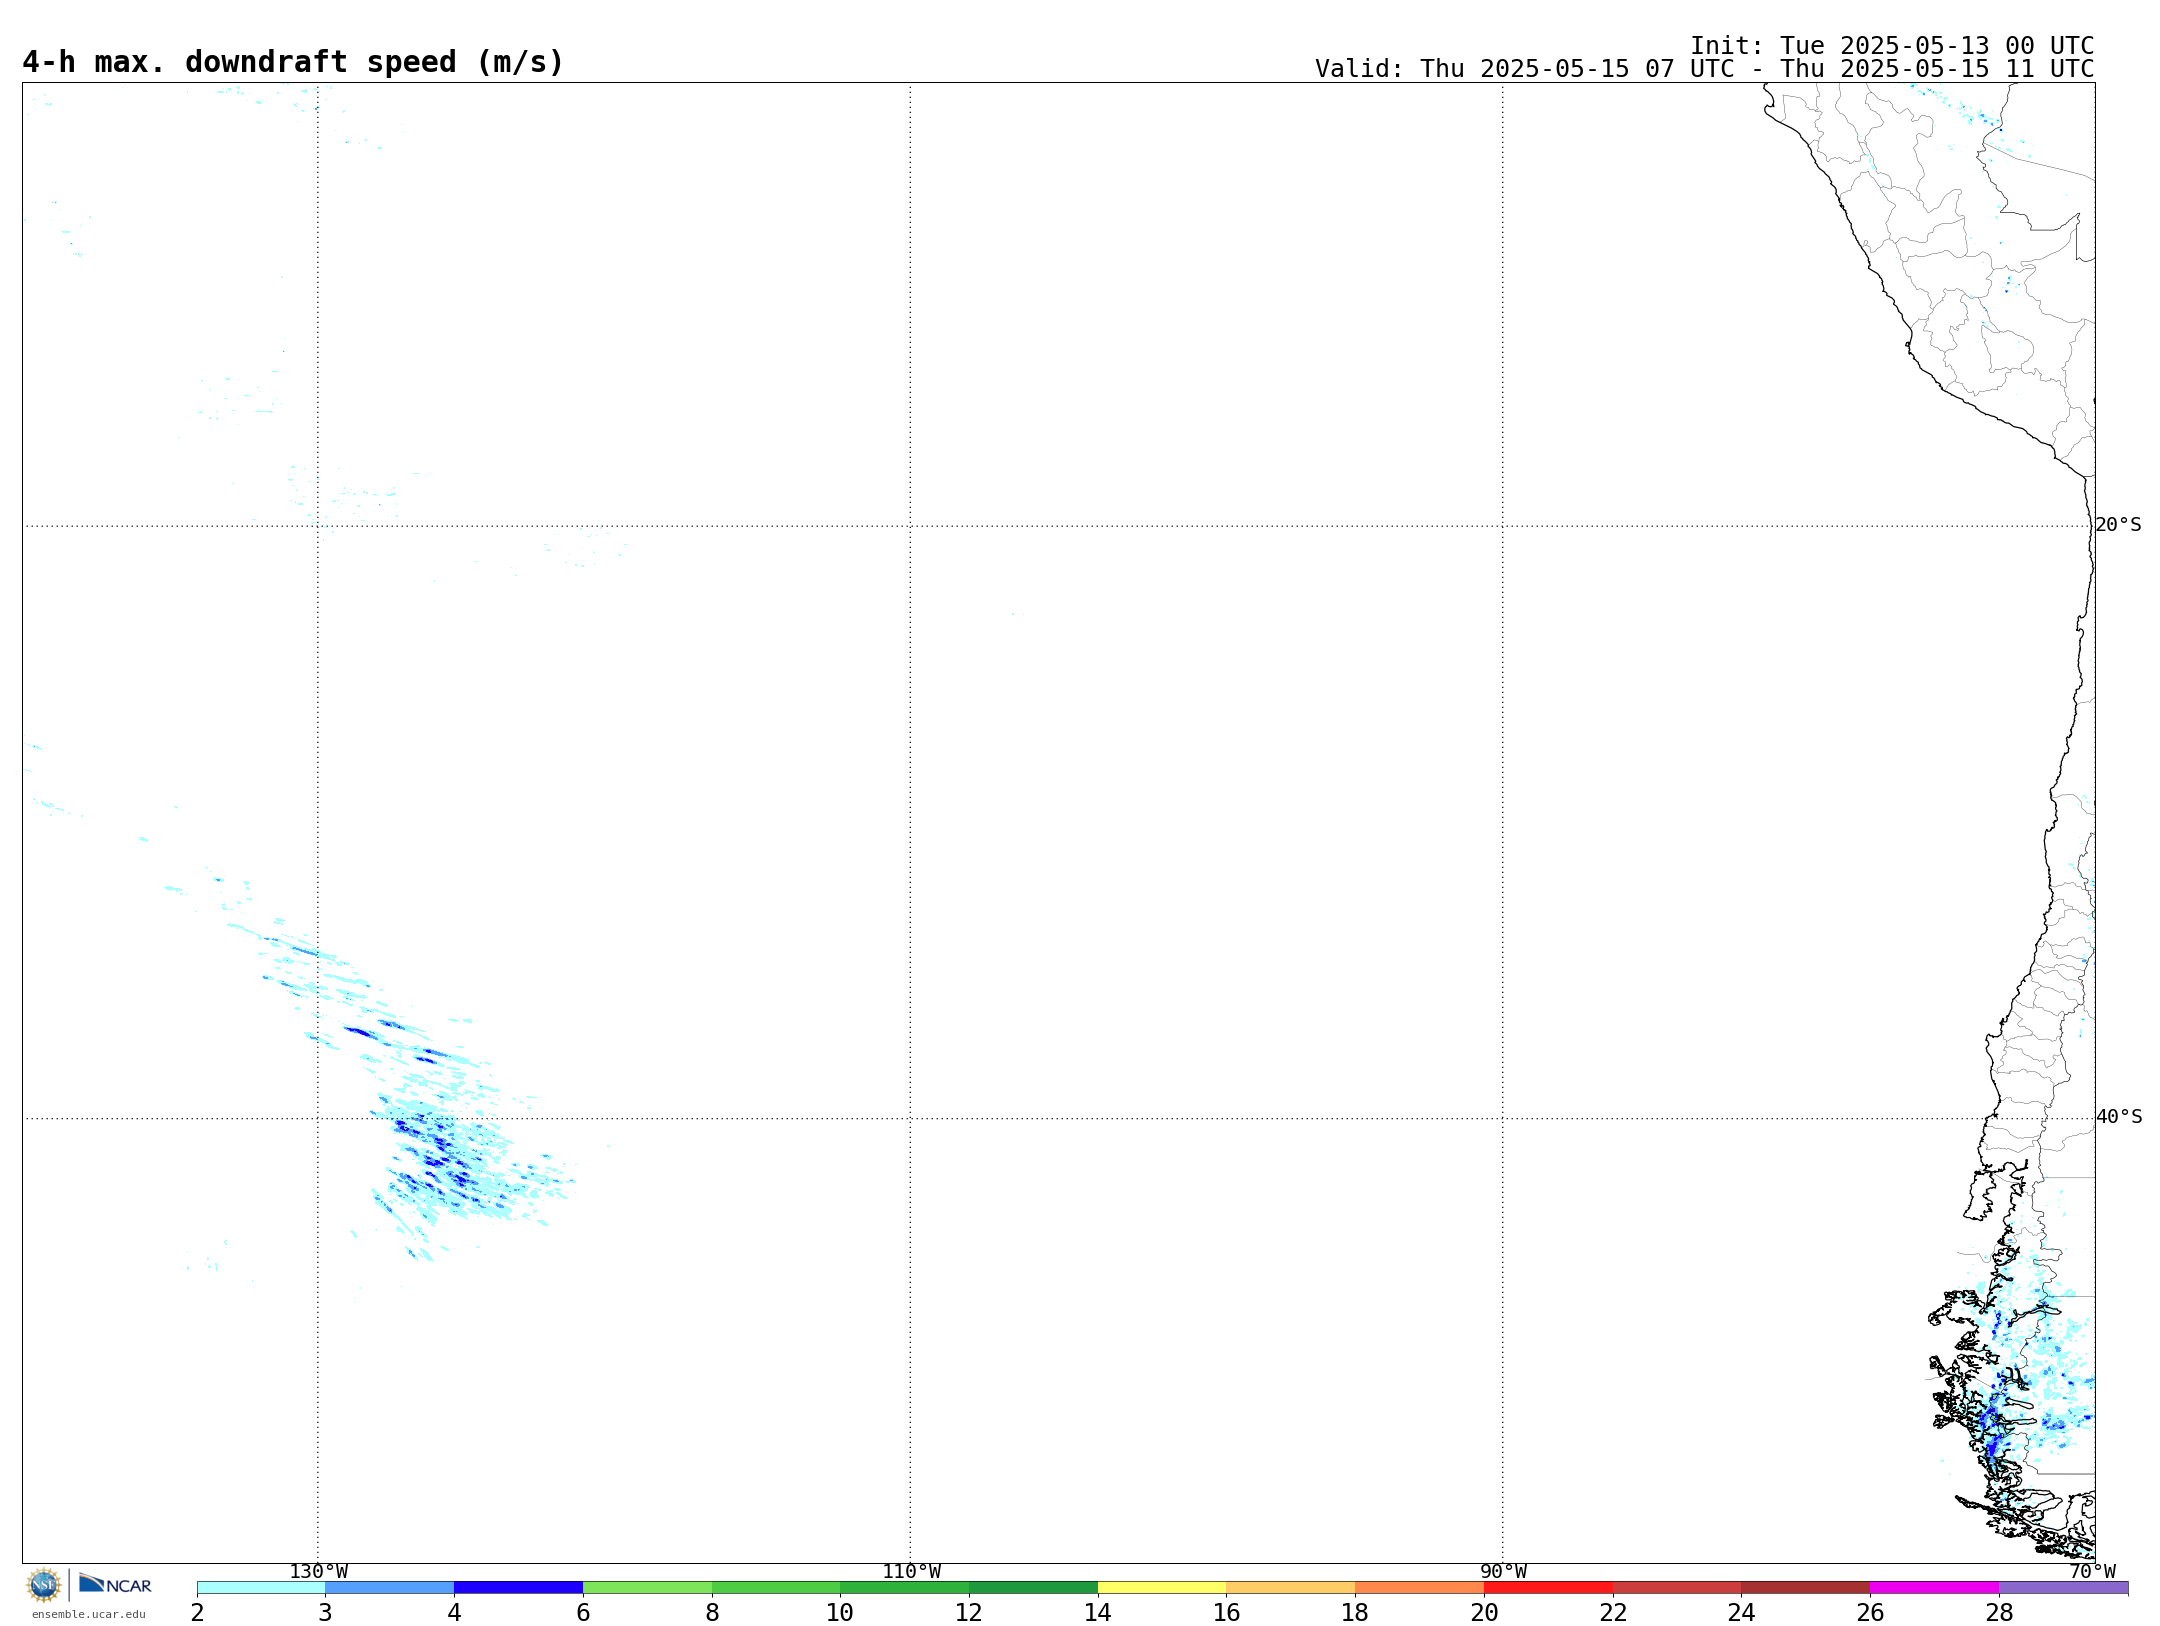This screenshot has width=2160, height=1626.
Task: Click the light blue 3–4 color swatch
Action: [390, 1588]
